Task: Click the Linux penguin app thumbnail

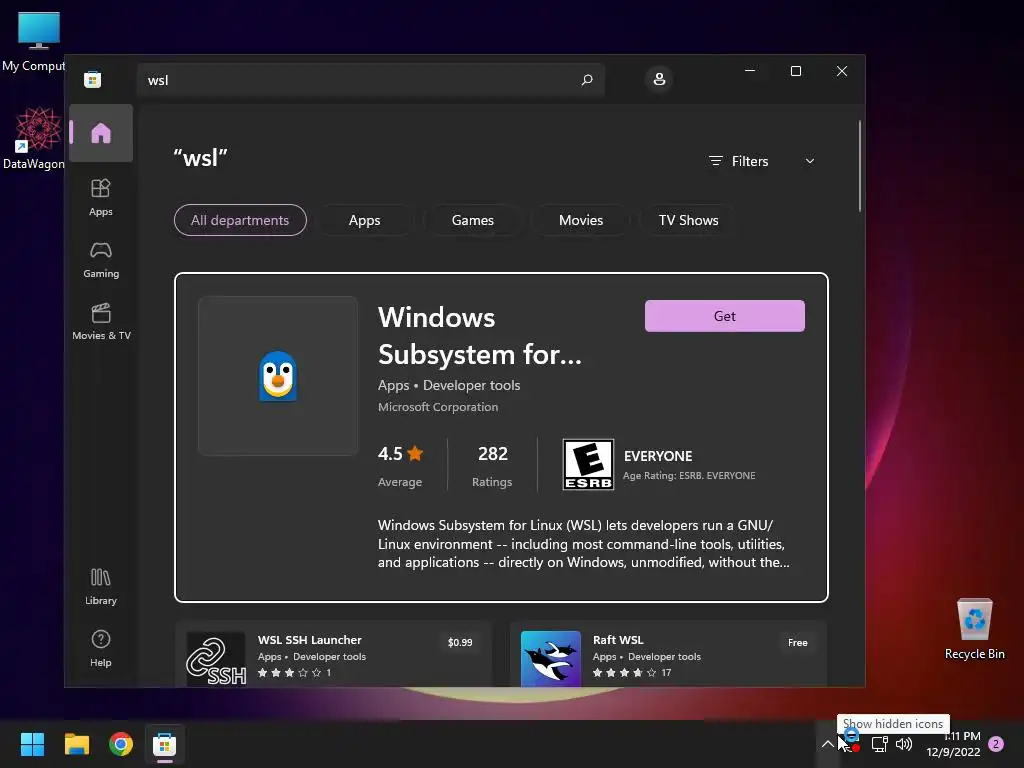Action: pyautogui.click(x=278, y=376)
